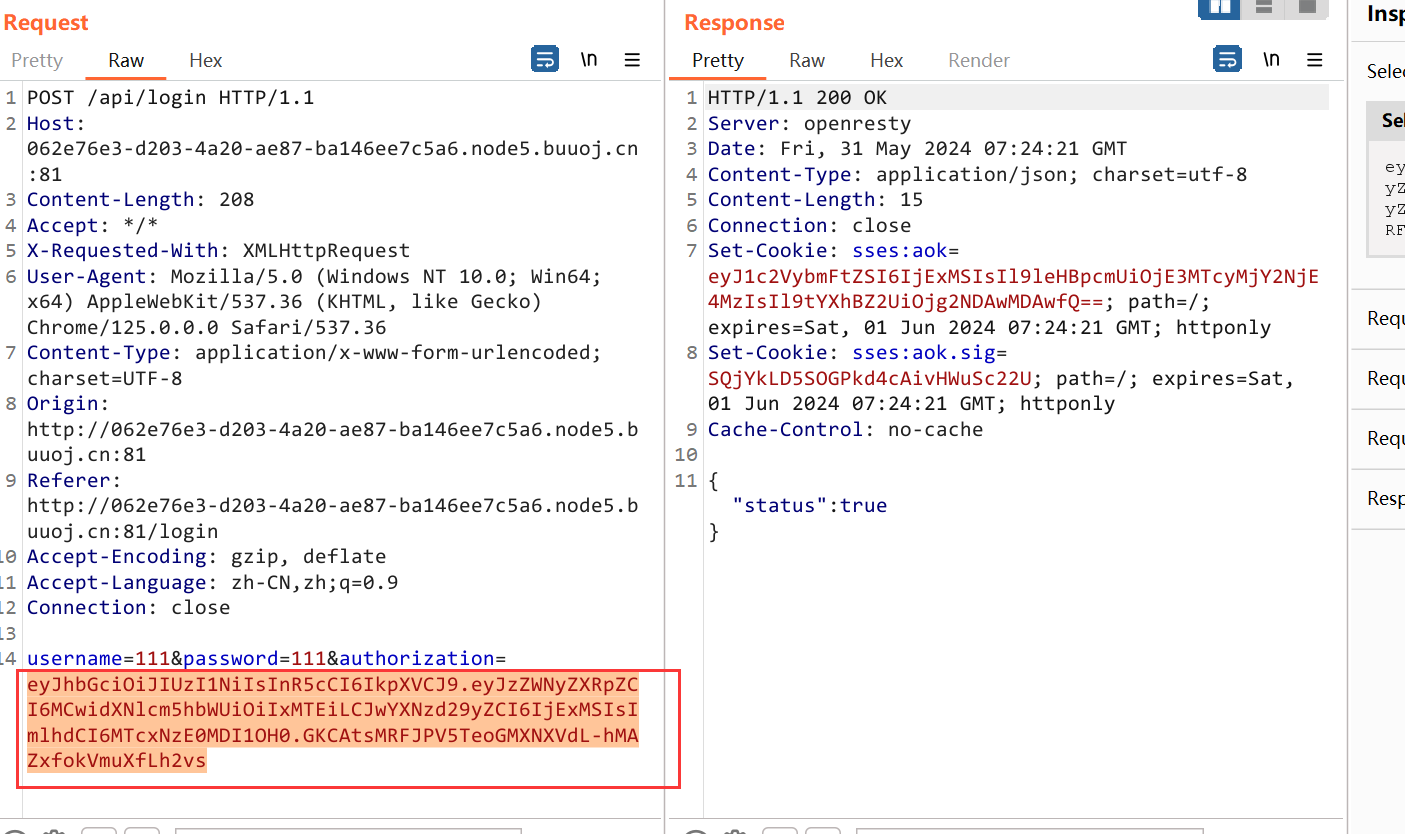Open the Request panel hamburger menu
This screenshot has height=834, width=1405.
(632, 60)
